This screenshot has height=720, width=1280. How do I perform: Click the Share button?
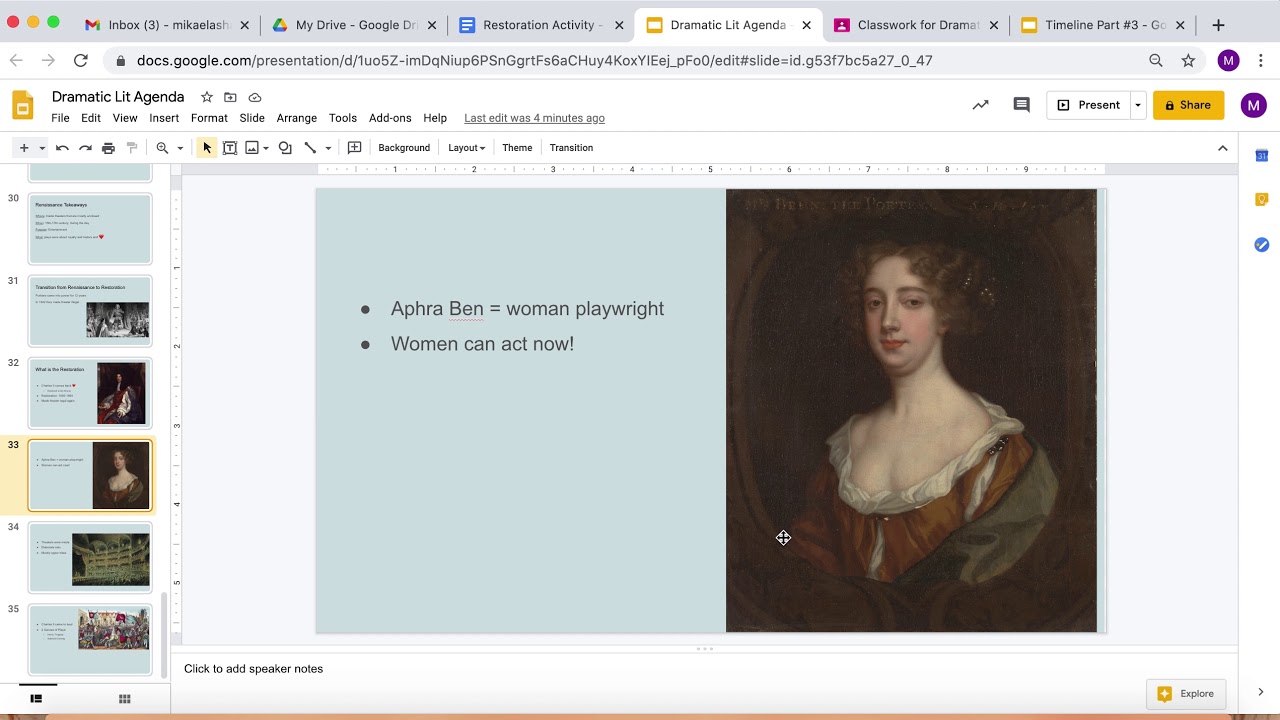click(1188, 105)
